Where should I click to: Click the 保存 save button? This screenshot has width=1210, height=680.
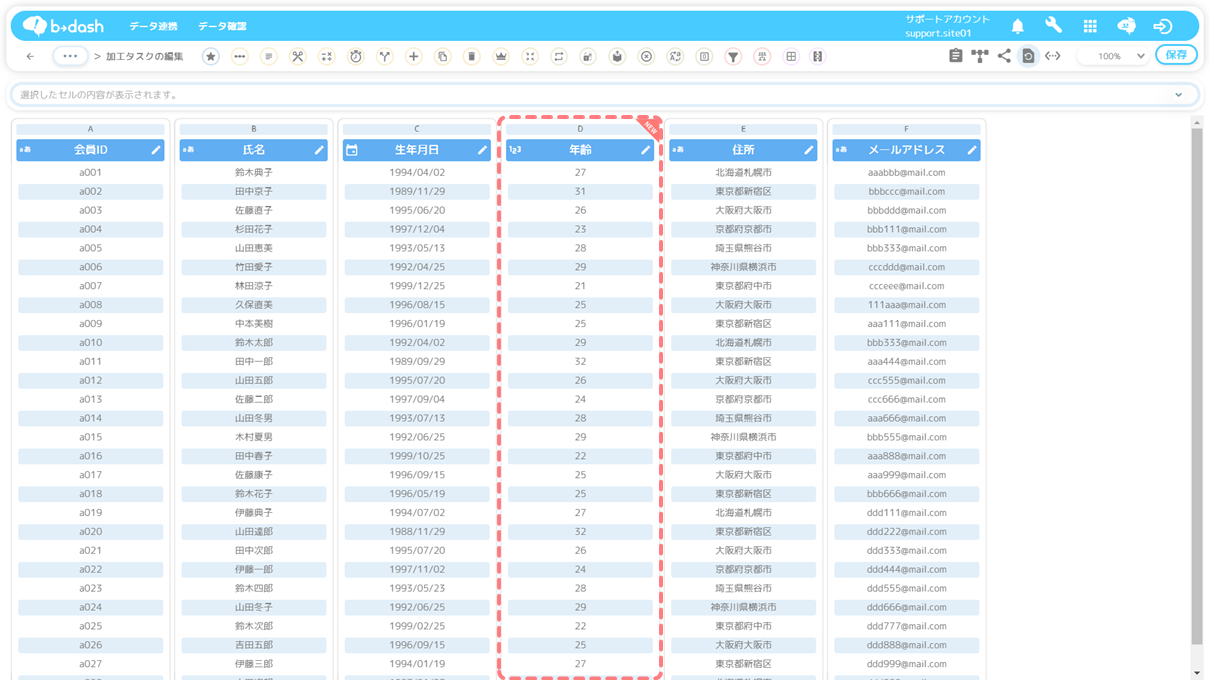pyautogui.click(x=1176, y=55)
